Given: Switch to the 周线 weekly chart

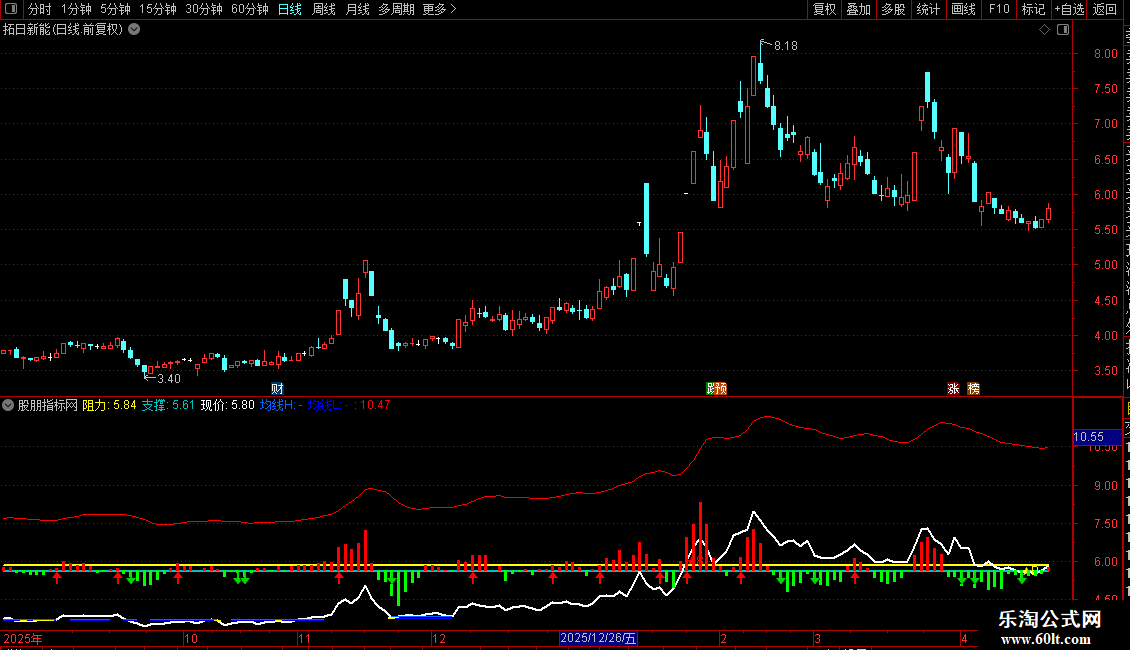Looking at the screenshot, I should pos(324,9).
